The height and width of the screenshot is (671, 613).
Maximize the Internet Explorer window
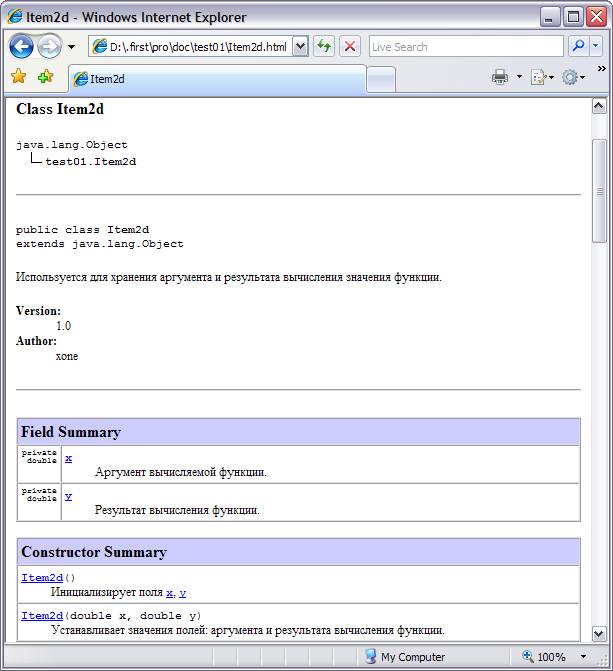[x=573, y=17]
